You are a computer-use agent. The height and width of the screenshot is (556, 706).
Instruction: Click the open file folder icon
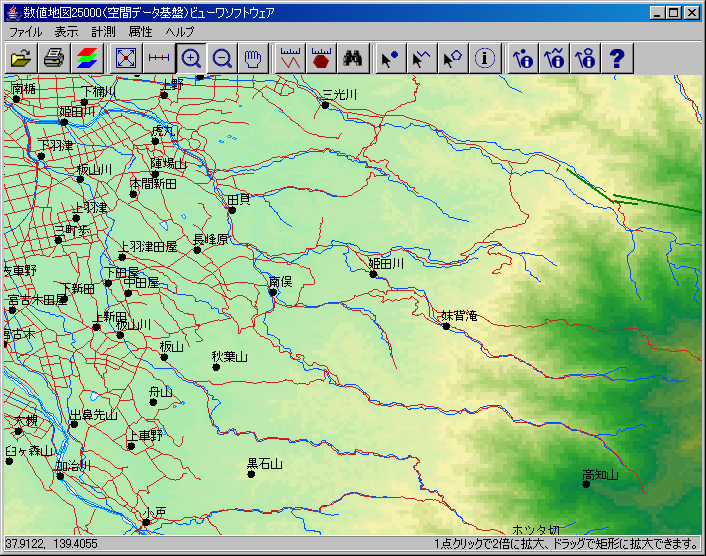(21, 59)
